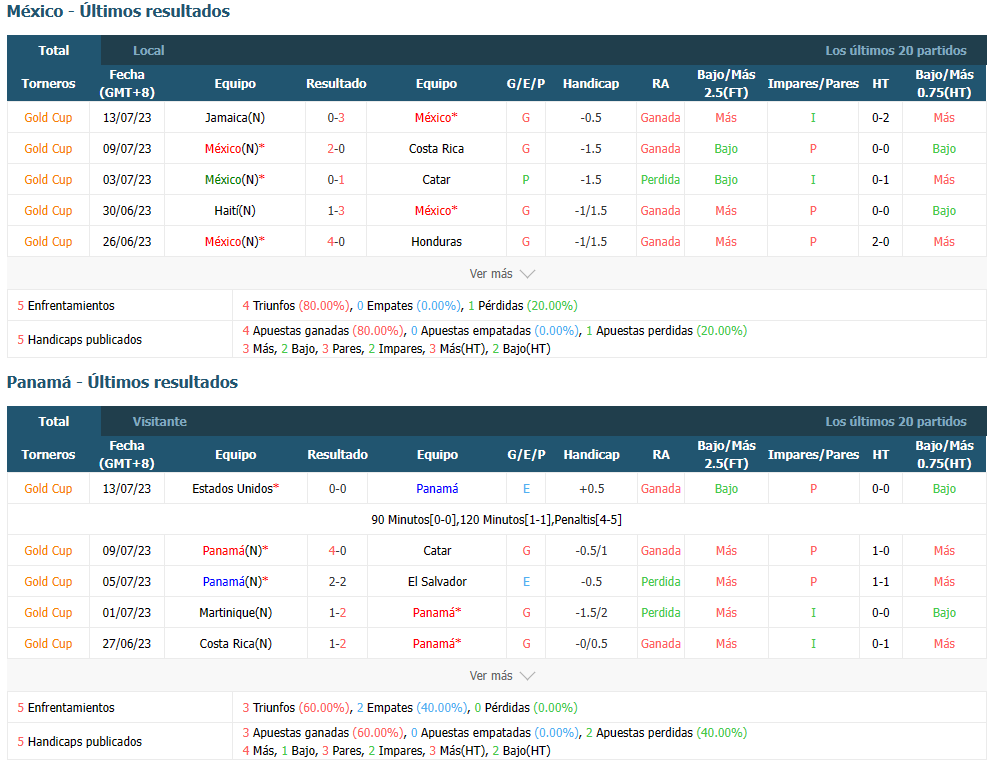
Task: Click the Resultado header in Panamá table
Action: point(337,454)
